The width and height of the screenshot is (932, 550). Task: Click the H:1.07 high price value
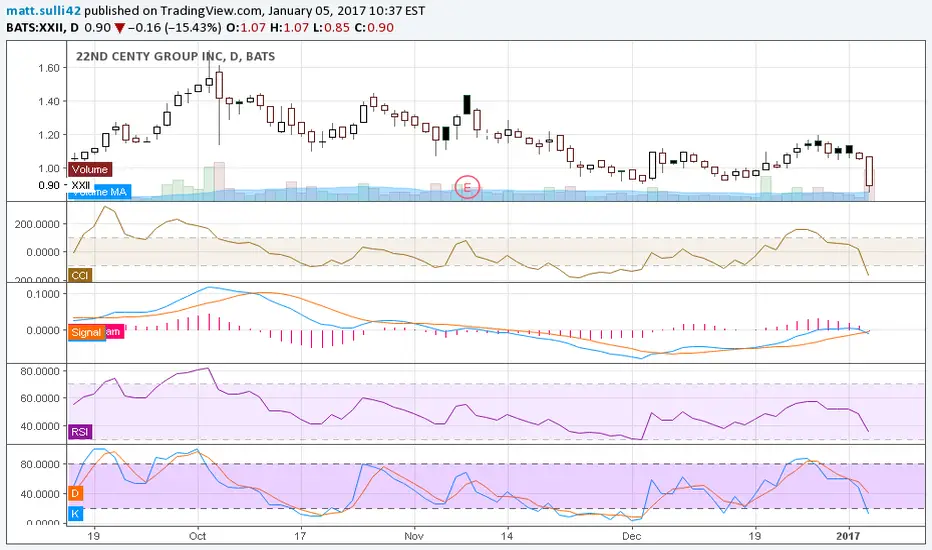click(x=288, y=27)
